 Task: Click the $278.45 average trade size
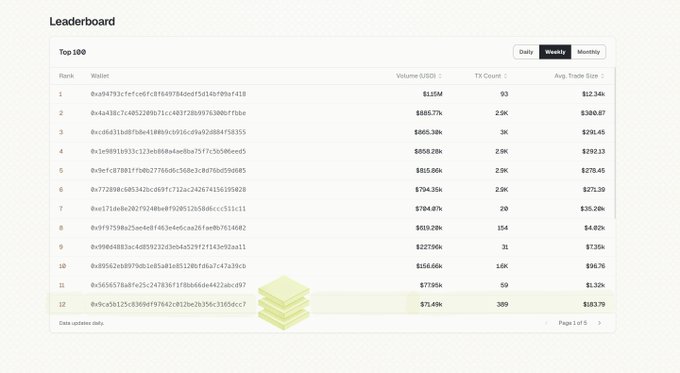593,170
